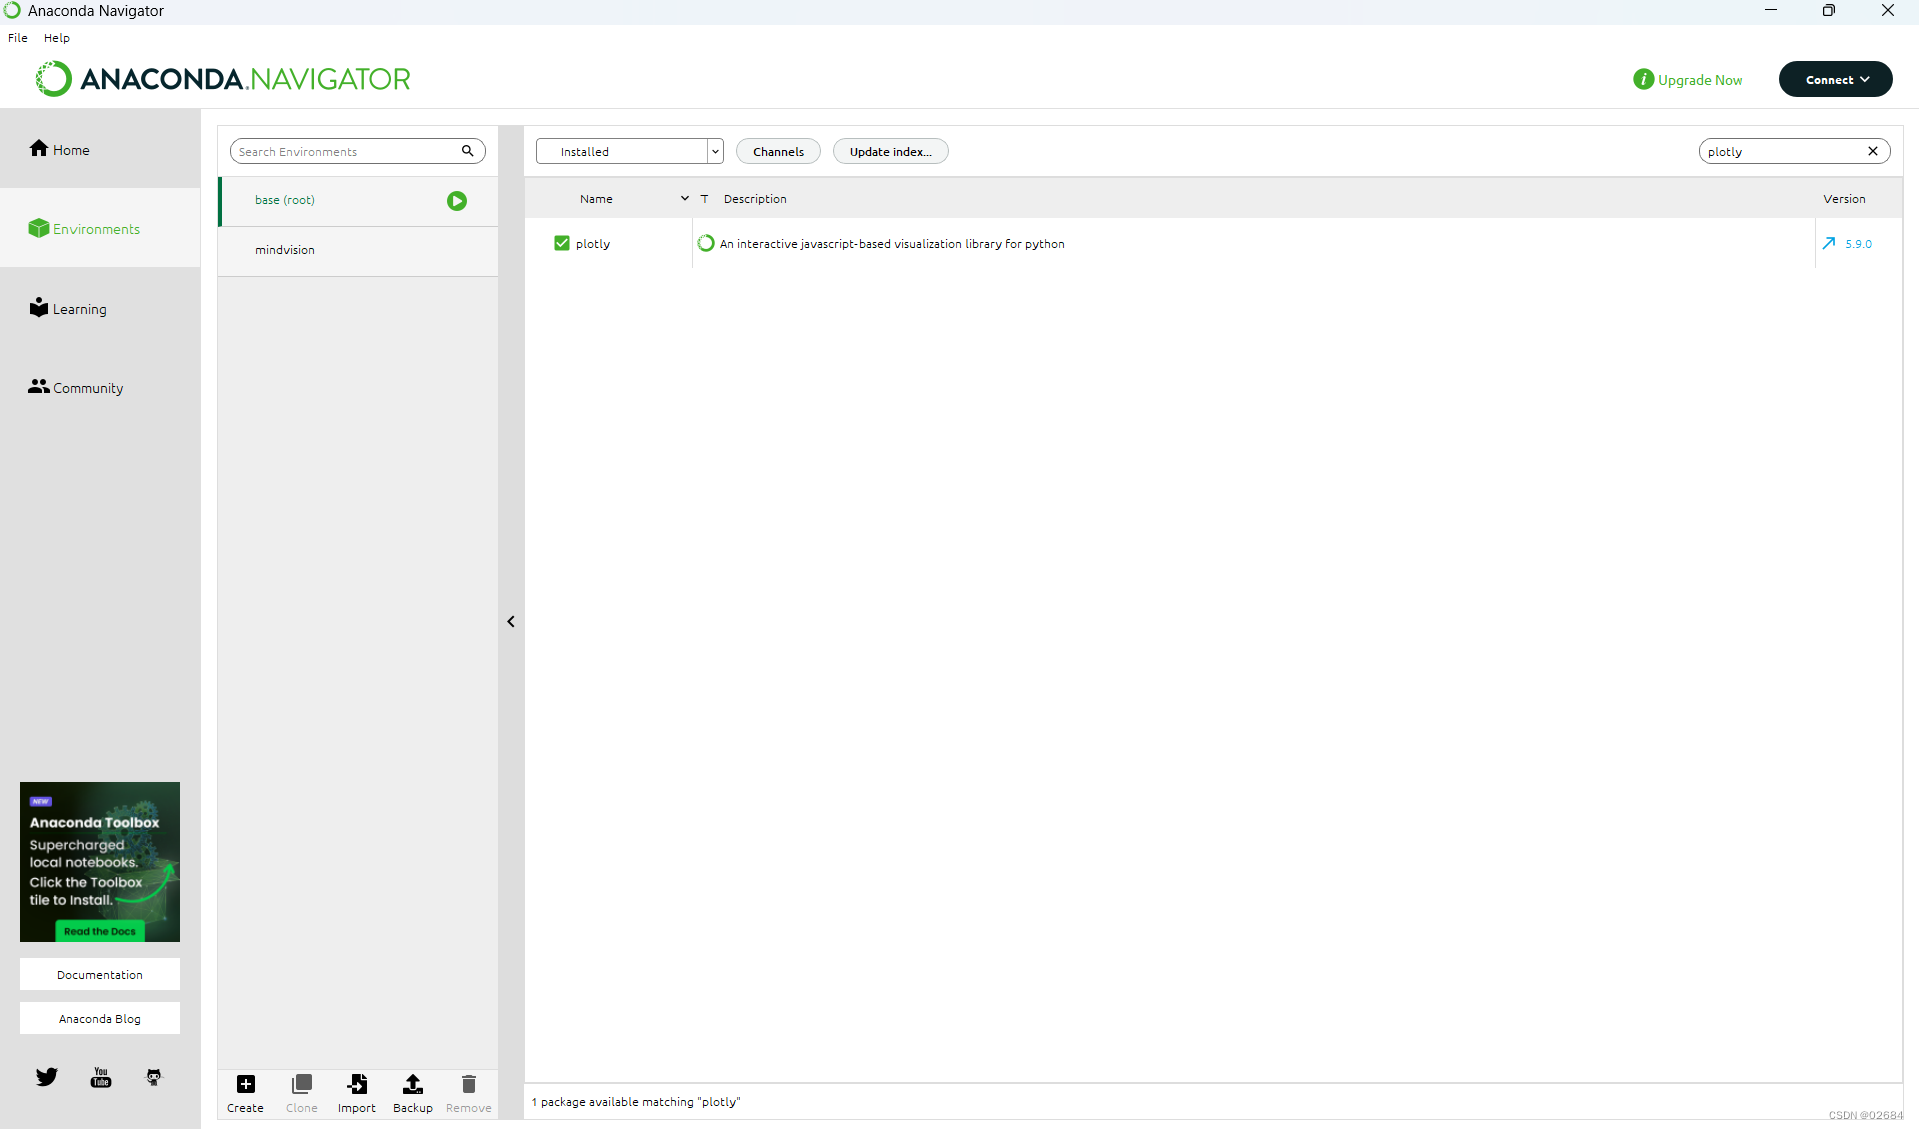1919x1129 pixels.
Task: Minimize the Anaconda Navigator window
Action: tap(1771, 11)
